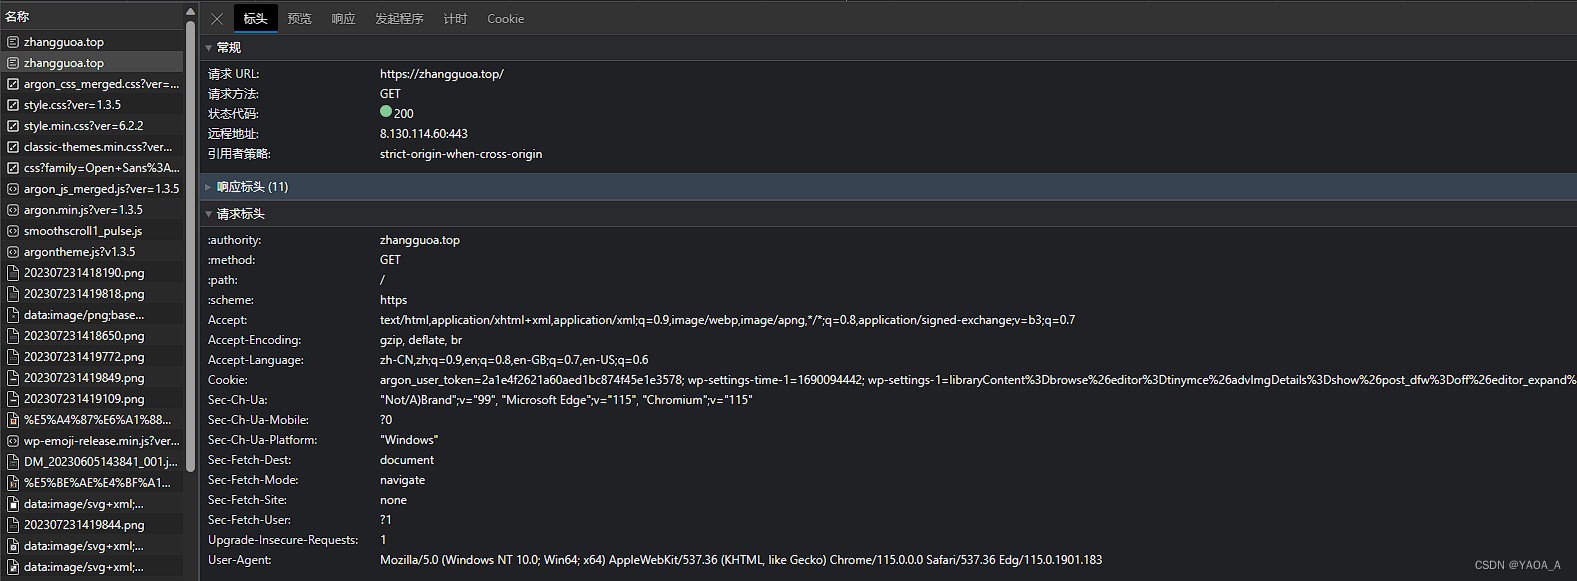Click the Sec-Fetch-Dest value document
Image resolution: width=1577 pixels, height=581 pixels.
(407, 460)
